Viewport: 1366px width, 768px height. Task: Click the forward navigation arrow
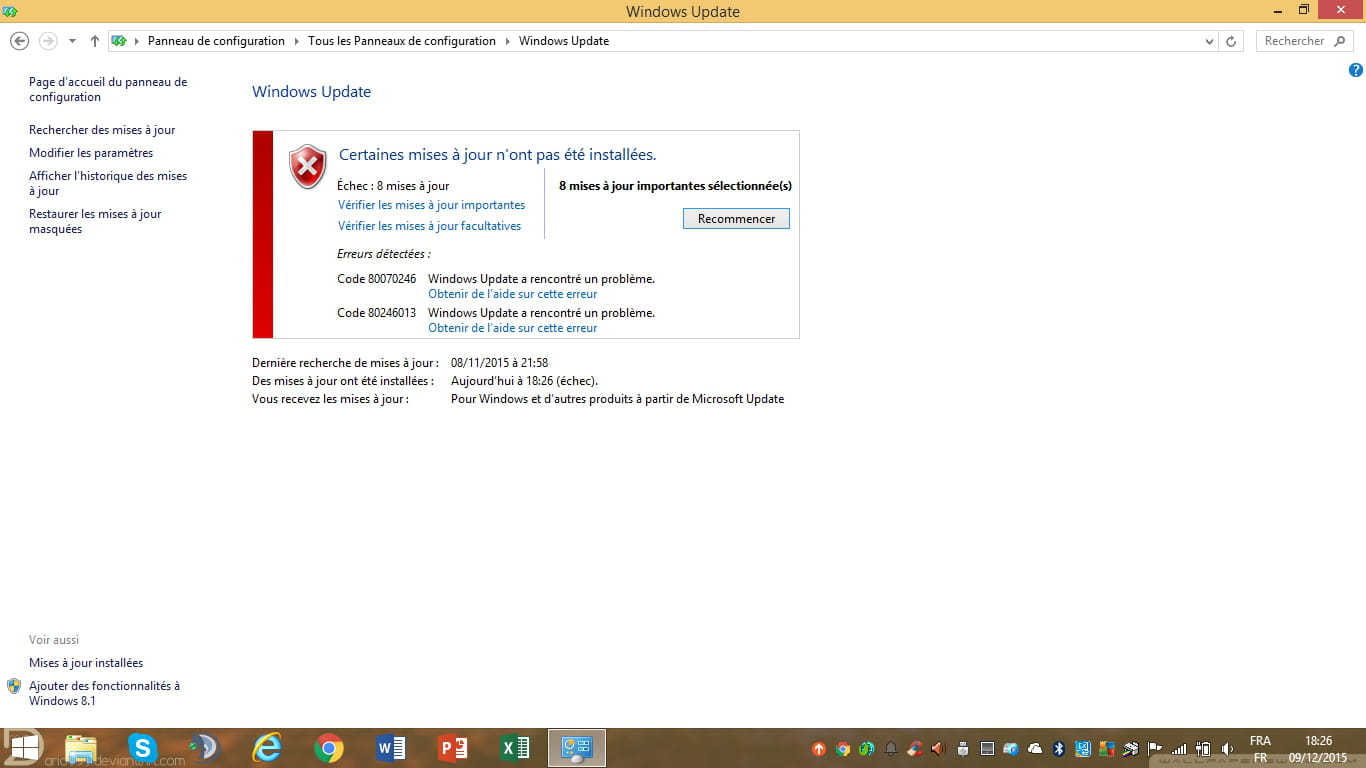[x=48, y=41]
